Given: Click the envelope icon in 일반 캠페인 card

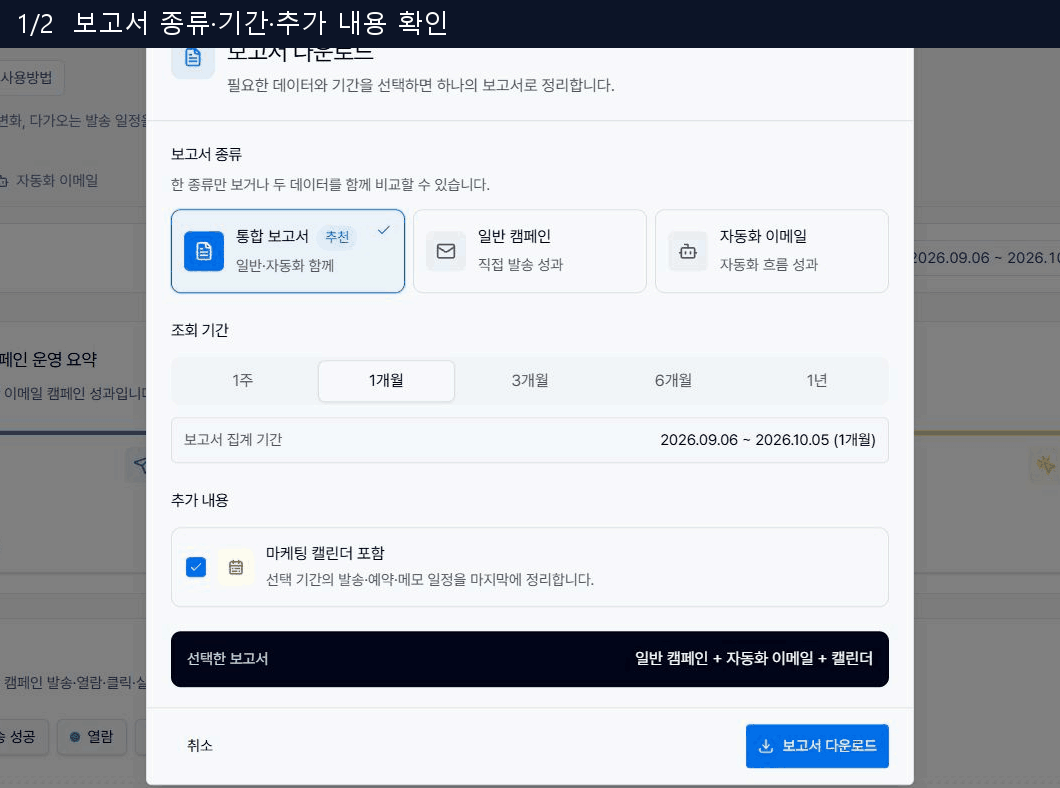Looking at the screenshot, I should click(x=445, y=251).
